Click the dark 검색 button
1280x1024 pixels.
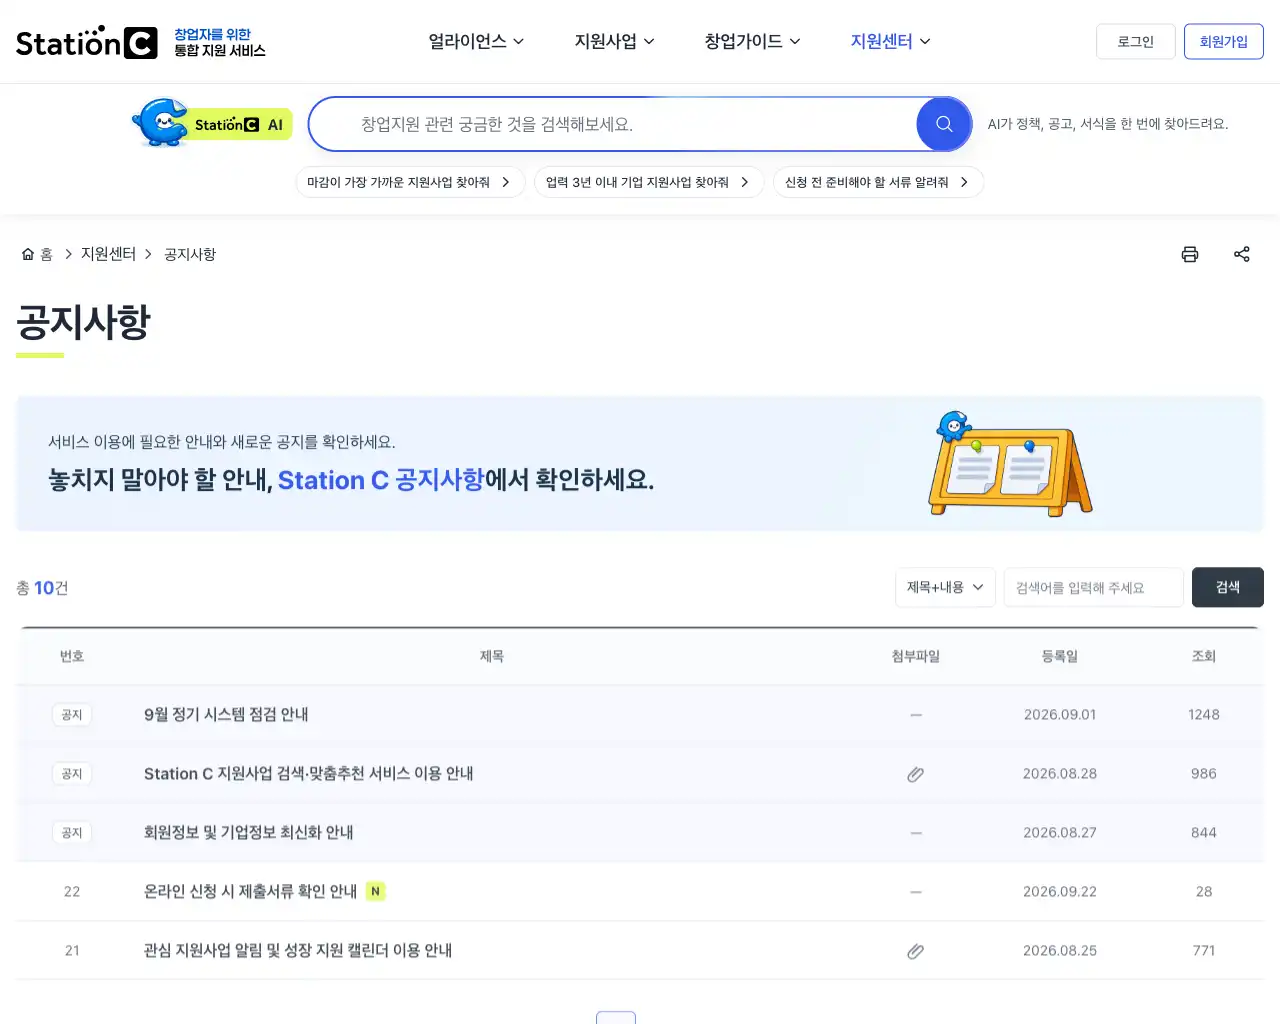(x=1228, y=587)
